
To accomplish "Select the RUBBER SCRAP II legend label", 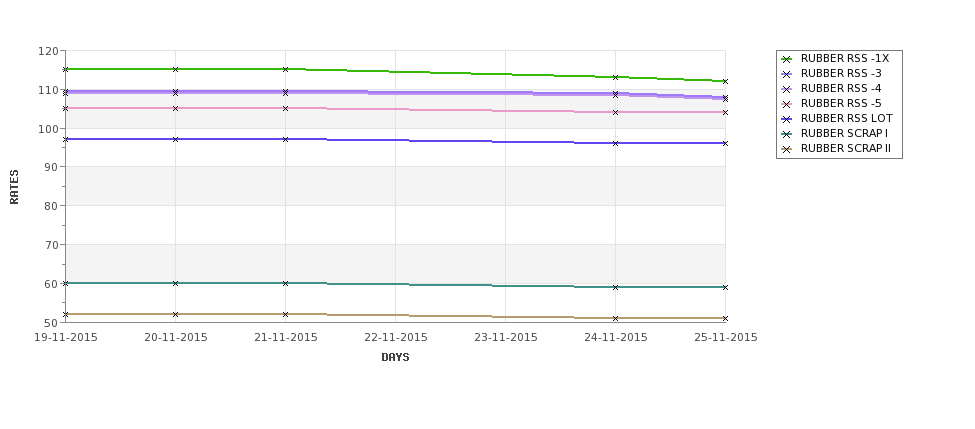I will (846, 149).
